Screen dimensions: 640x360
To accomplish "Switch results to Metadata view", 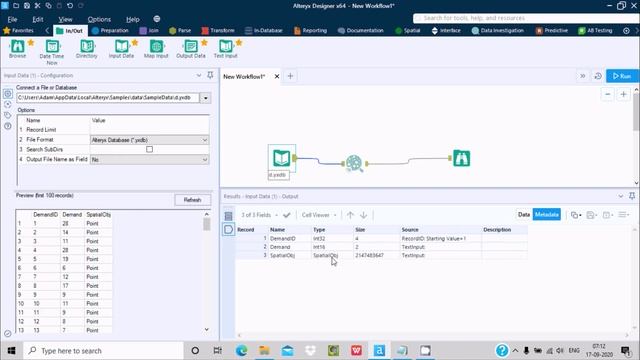I will (547, 215).
